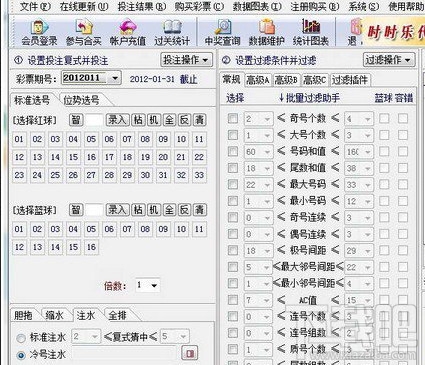This screenshot has width=425, height=365.
Task: Click the red-ball 机 random pick button
Action: 154,120
